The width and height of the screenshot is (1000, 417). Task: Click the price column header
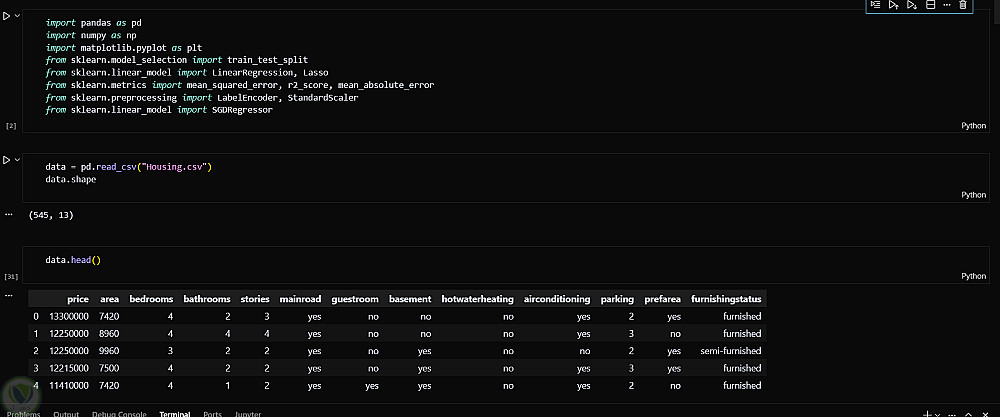tap(78, 299)
